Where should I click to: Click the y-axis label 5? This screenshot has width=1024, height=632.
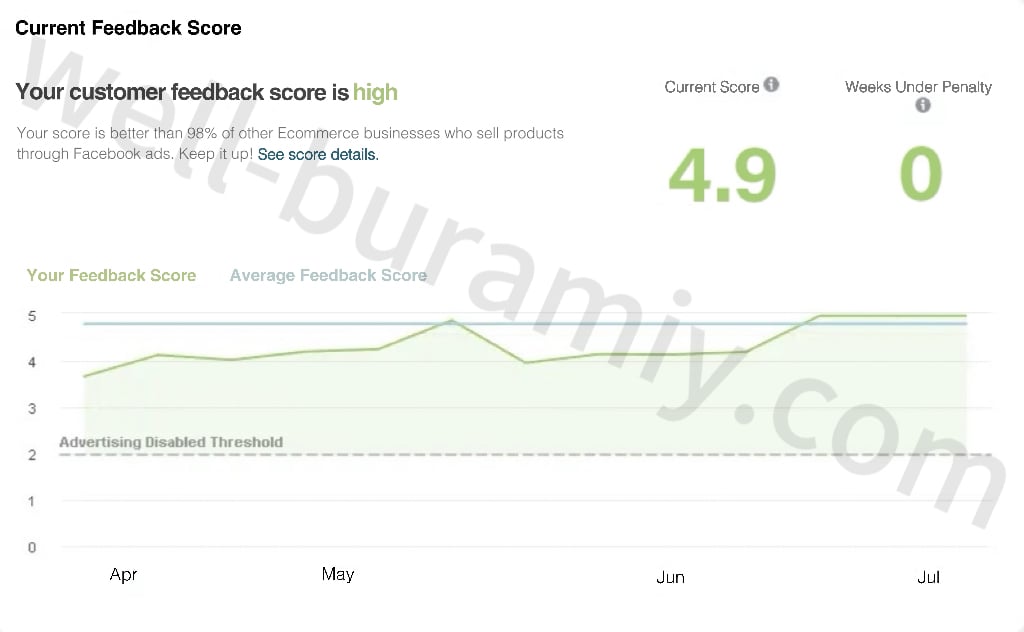pyautogui.click(x=32, y=316)
